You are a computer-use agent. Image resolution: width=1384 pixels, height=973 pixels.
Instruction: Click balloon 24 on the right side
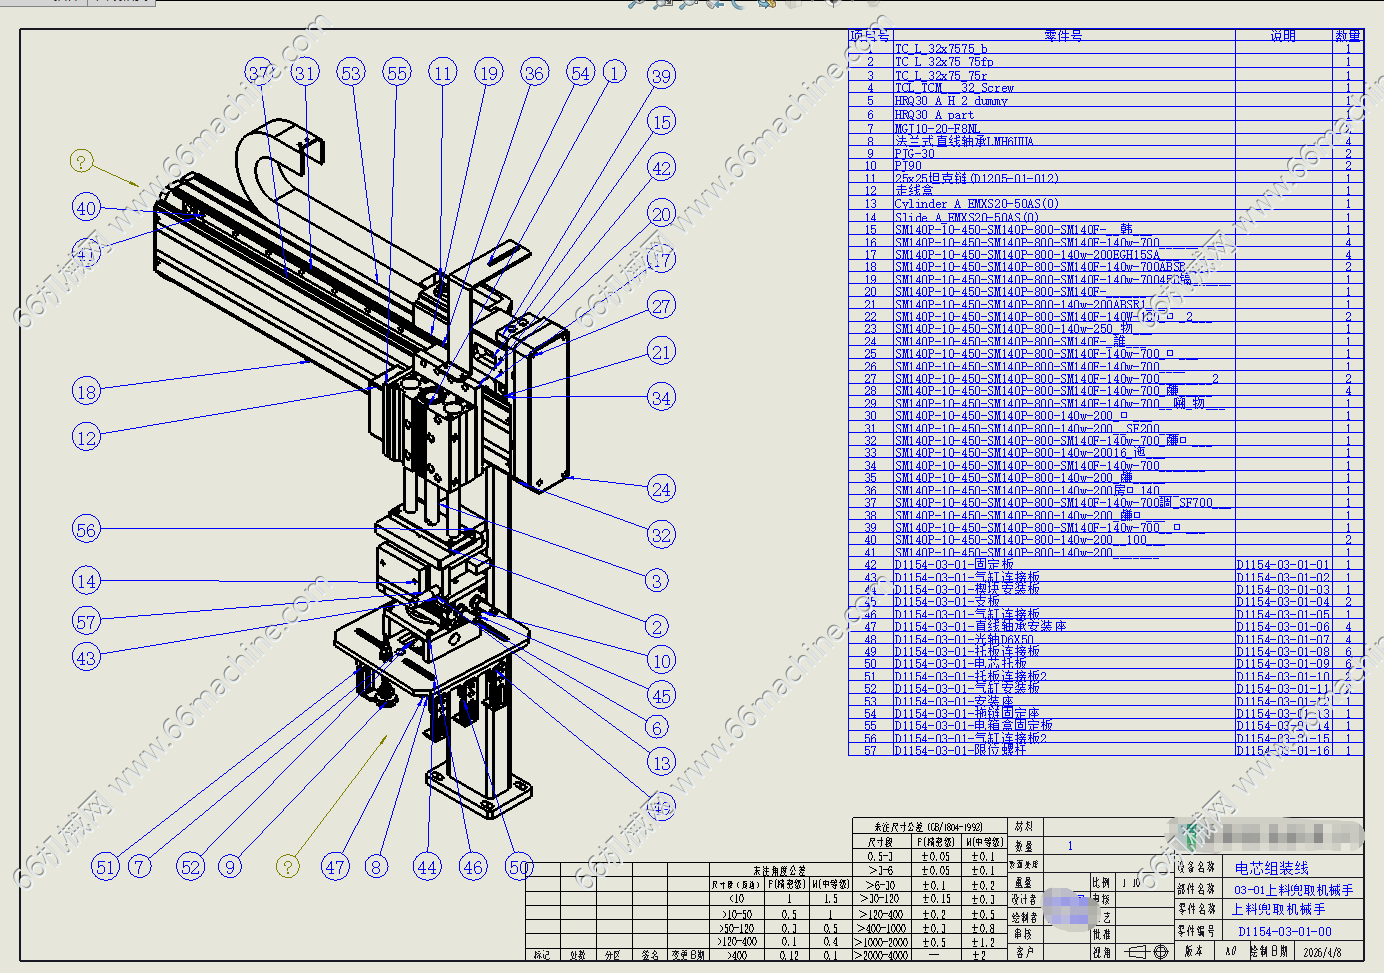(x=661, y=489)
